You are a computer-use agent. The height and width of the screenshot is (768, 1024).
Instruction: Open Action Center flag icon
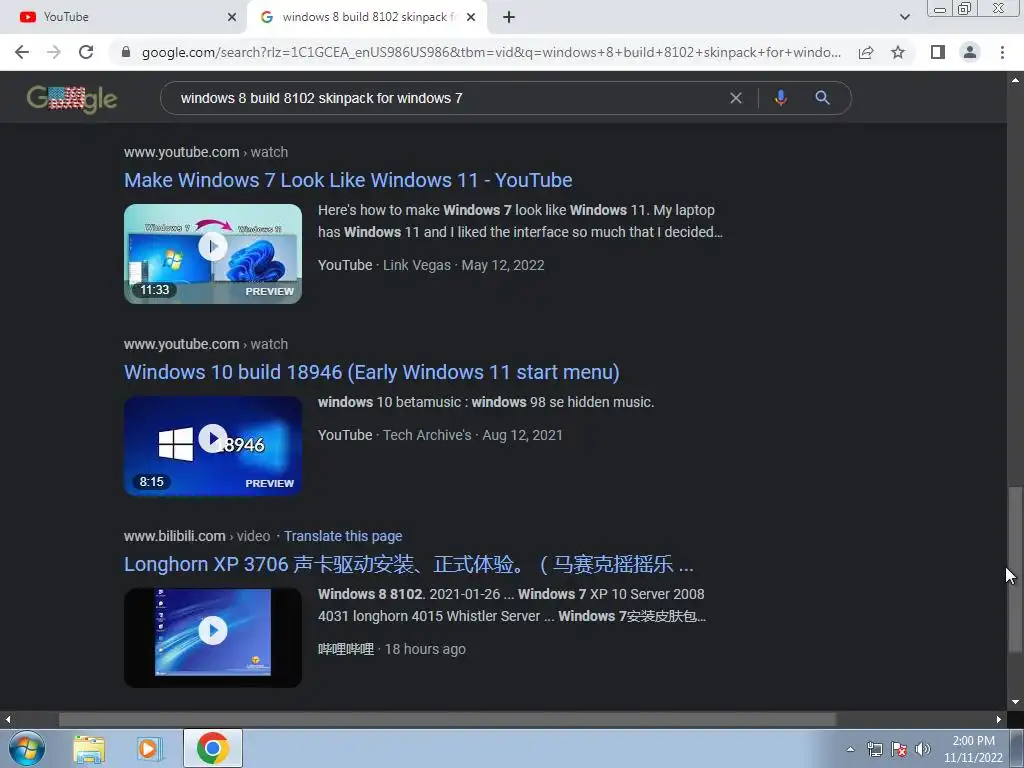pos(899,750)
